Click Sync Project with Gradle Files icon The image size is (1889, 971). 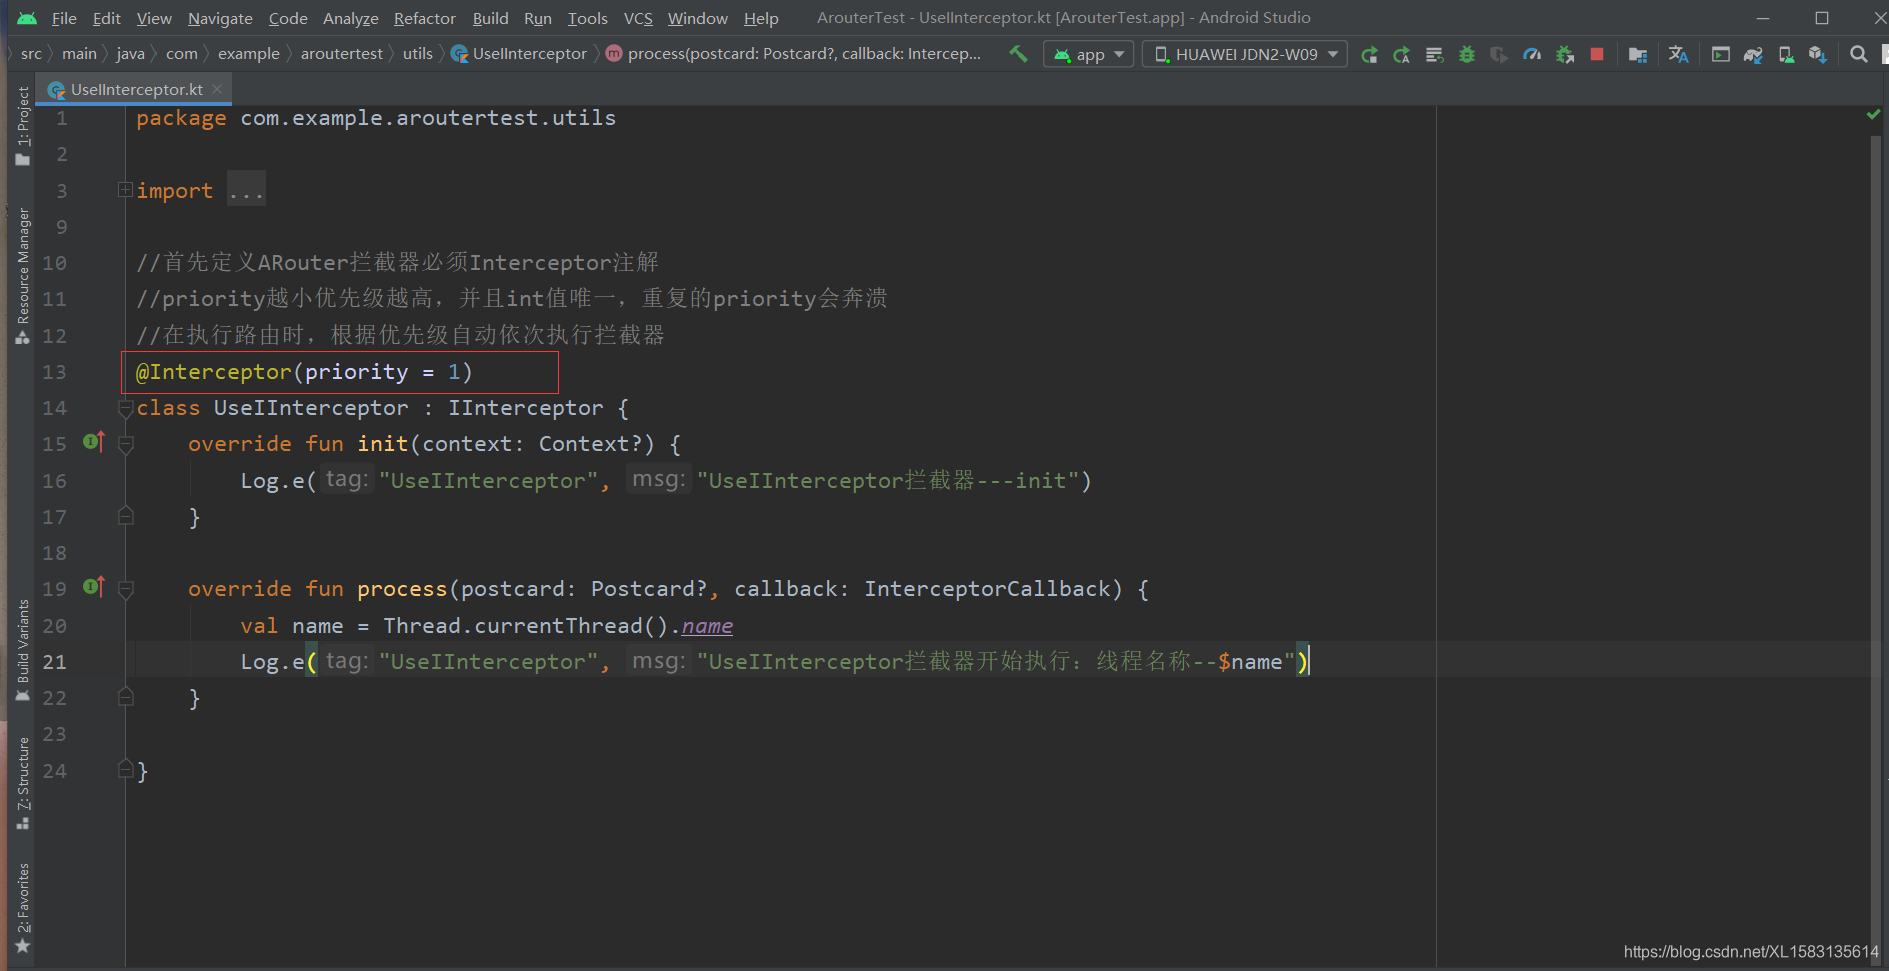[x=1753, y=54]
